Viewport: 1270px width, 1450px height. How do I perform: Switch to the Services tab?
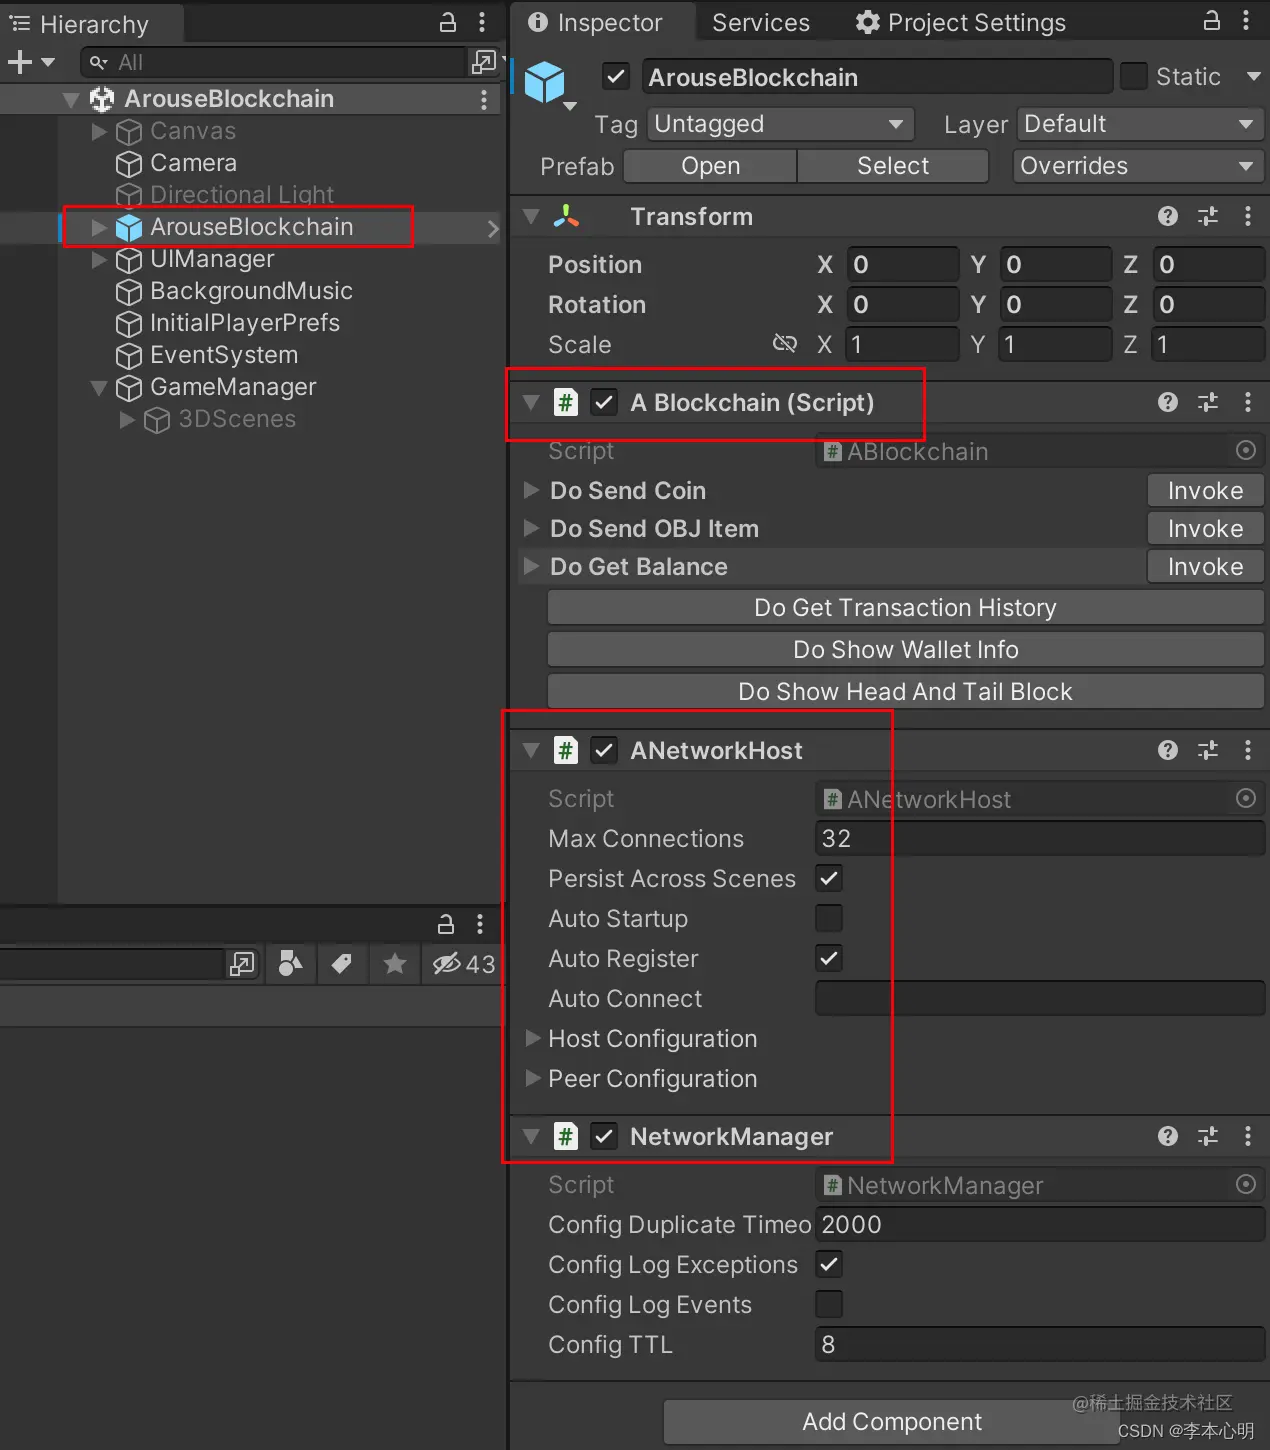(x=761, y=22)
